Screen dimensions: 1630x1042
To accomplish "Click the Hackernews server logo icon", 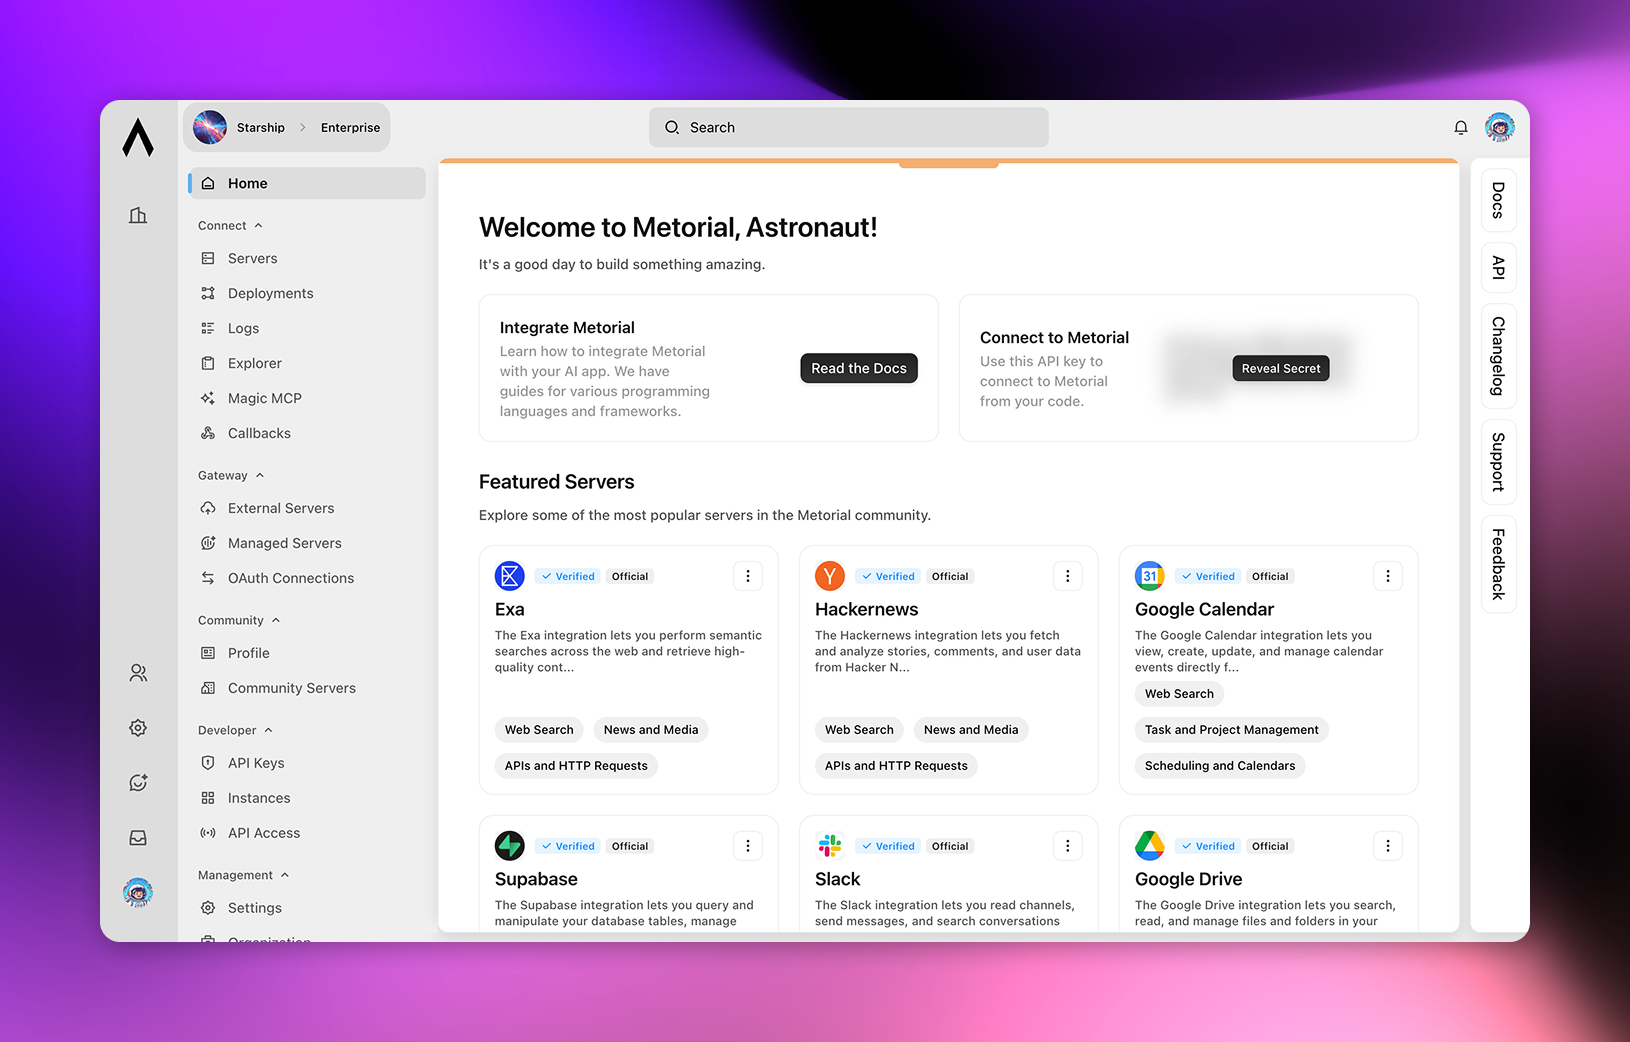I will pyautogui.click(x=830, y=576).
